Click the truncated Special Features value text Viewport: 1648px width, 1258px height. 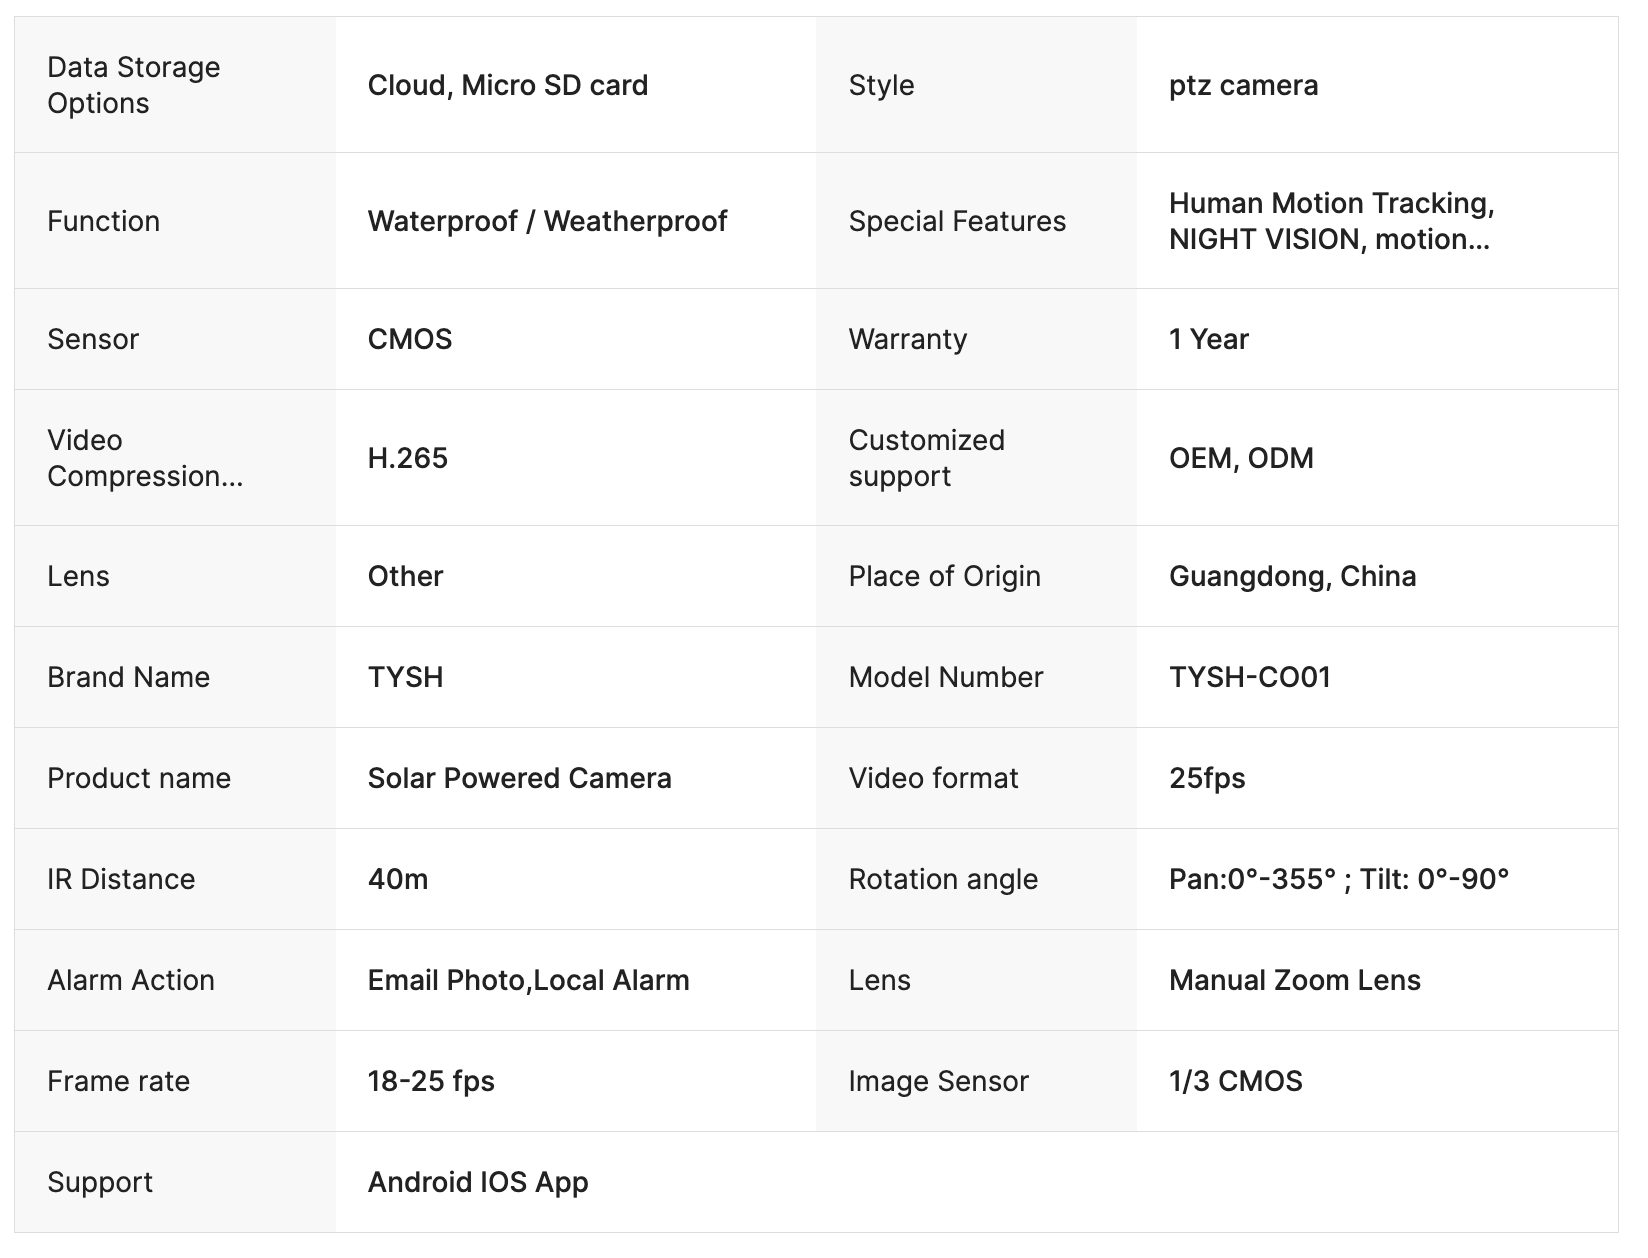[1331, 221]
